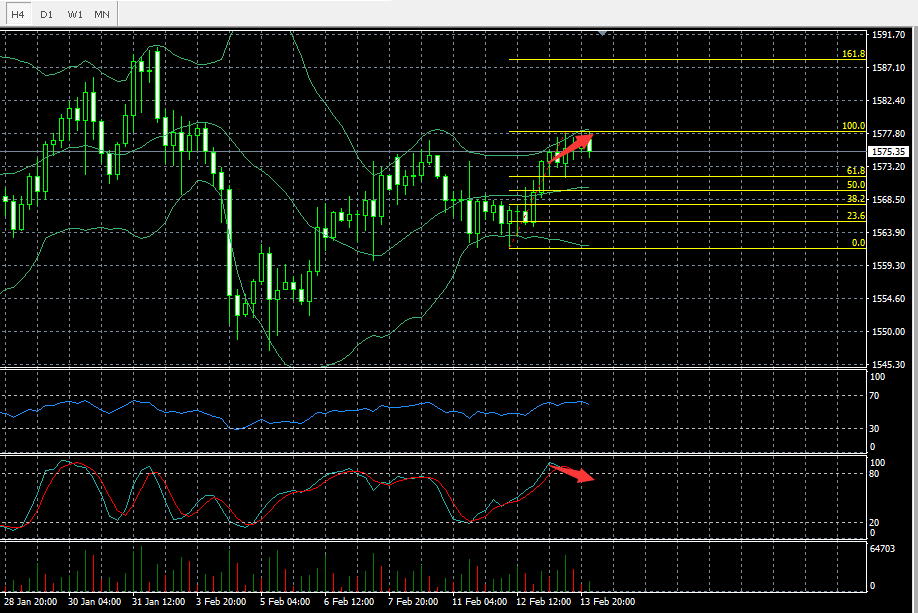The image size is (918, 613).
Task: Click the 6 Feb 12:00 time label
Action: pos(350,602)
